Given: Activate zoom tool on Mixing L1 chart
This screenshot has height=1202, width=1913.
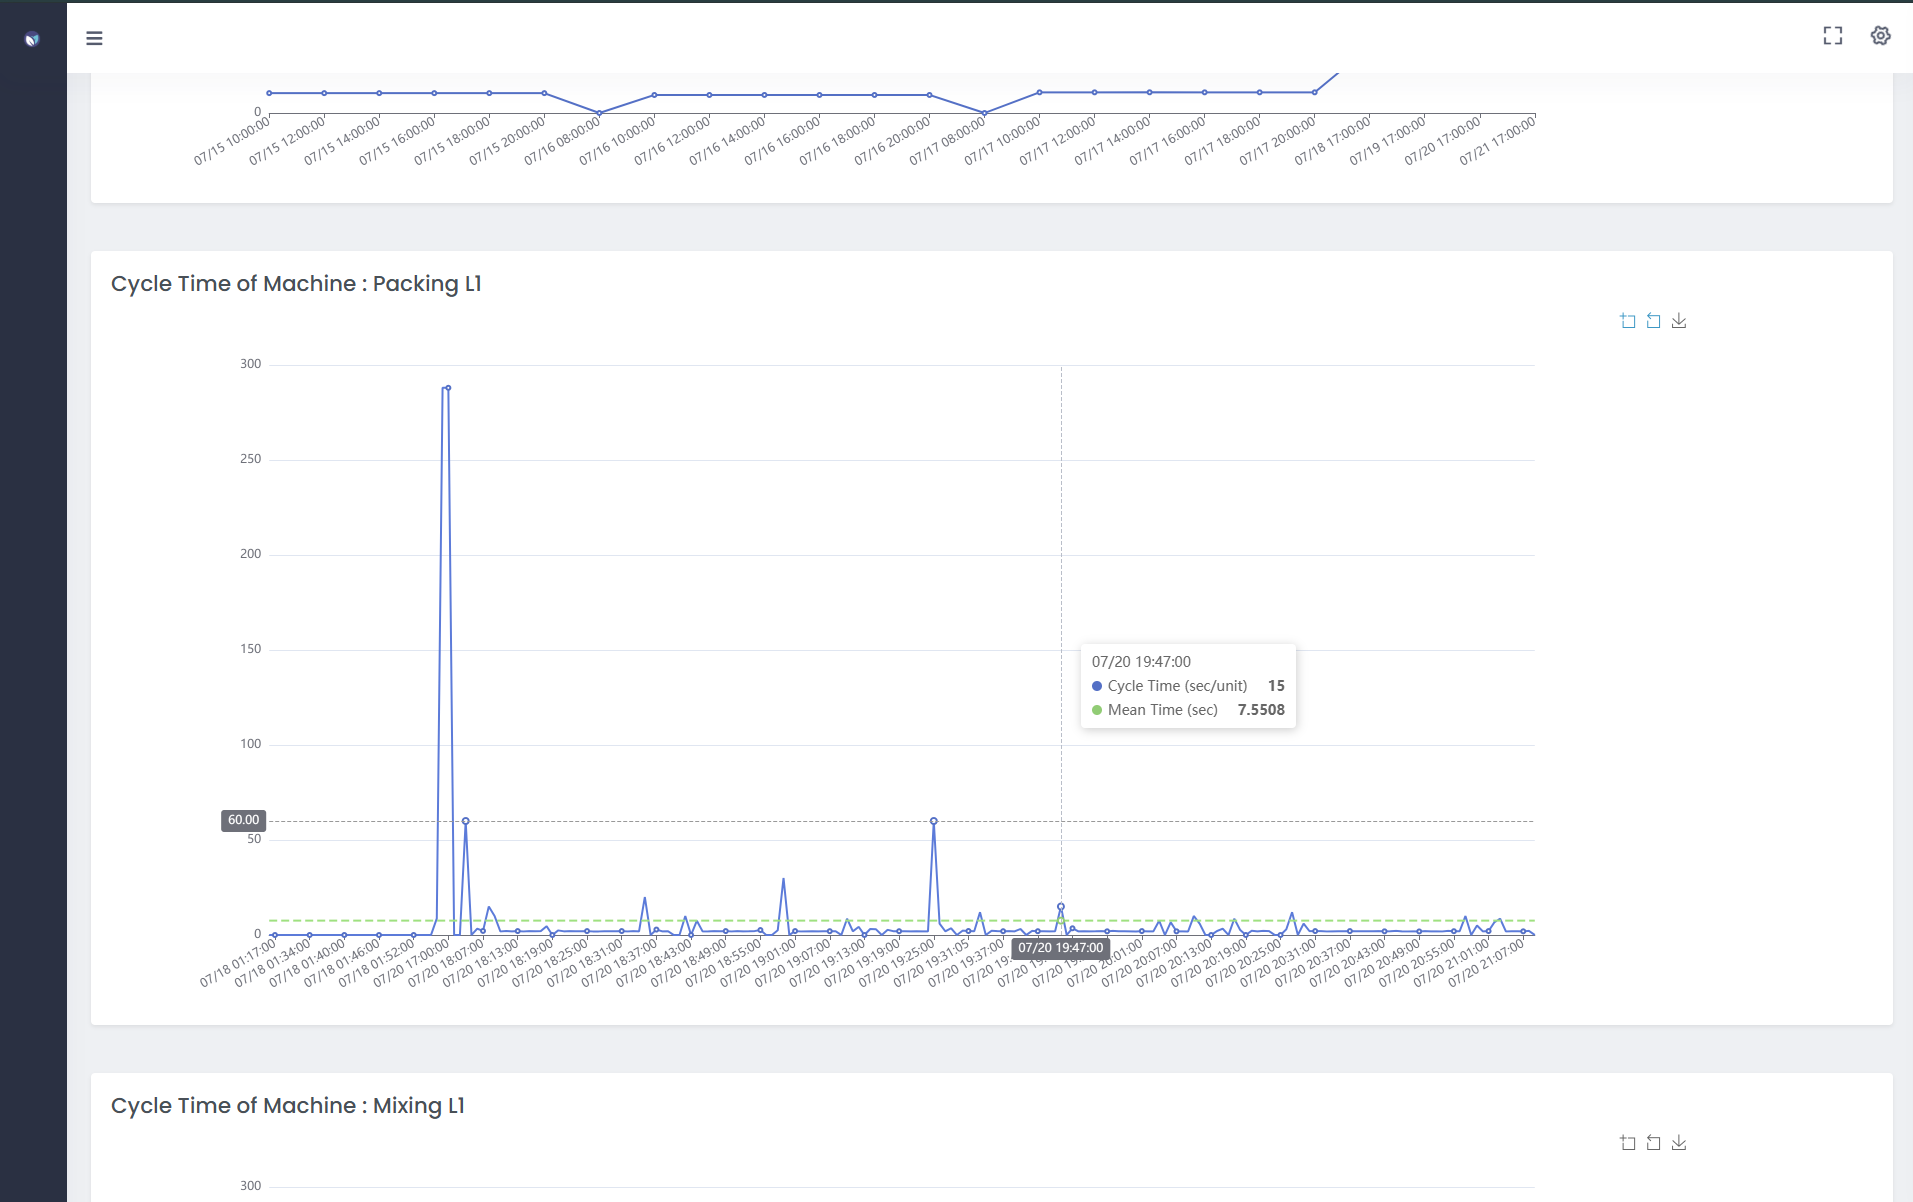Looking at the screenshot, I should point(1628,1143).
